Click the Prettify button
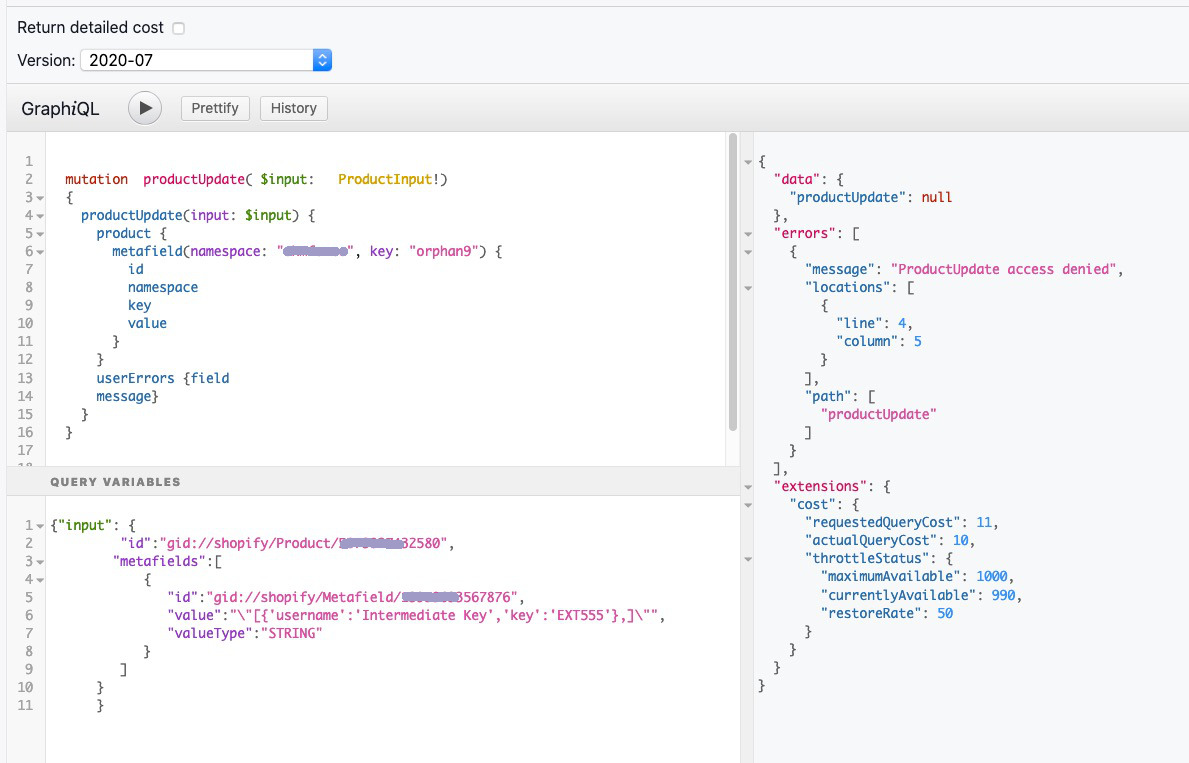This screenshot has width=1189, height=763. [215, 108]
